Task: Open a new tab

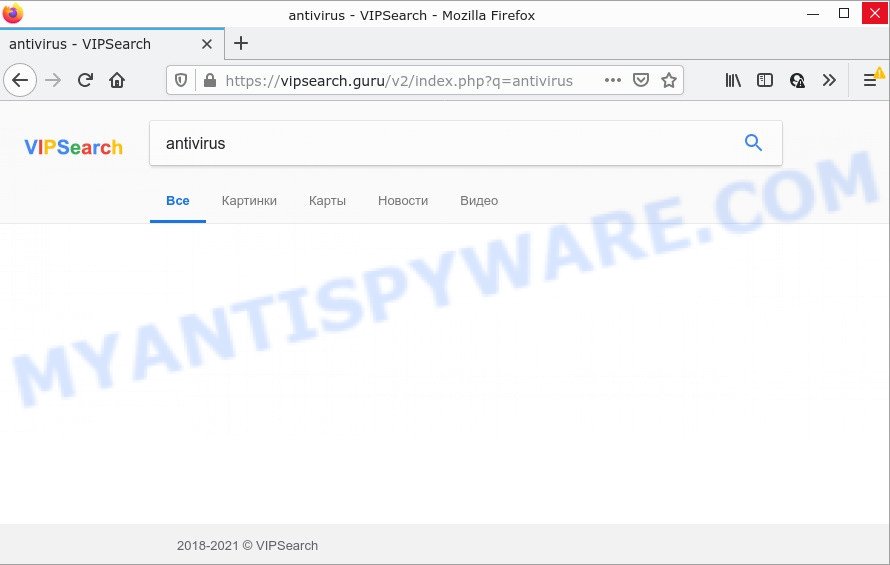Action: [241, 43]
